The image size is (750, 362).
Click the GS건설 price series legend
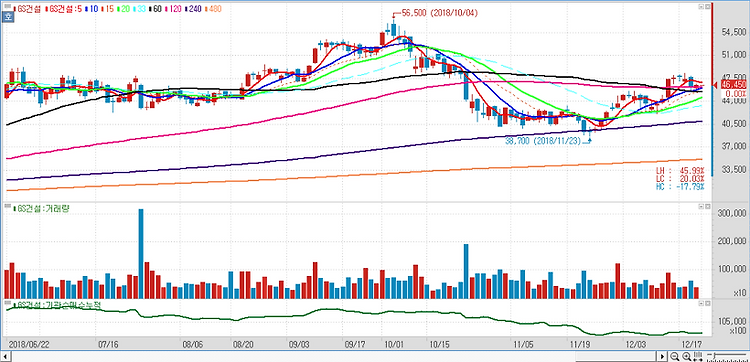[27, 9]
